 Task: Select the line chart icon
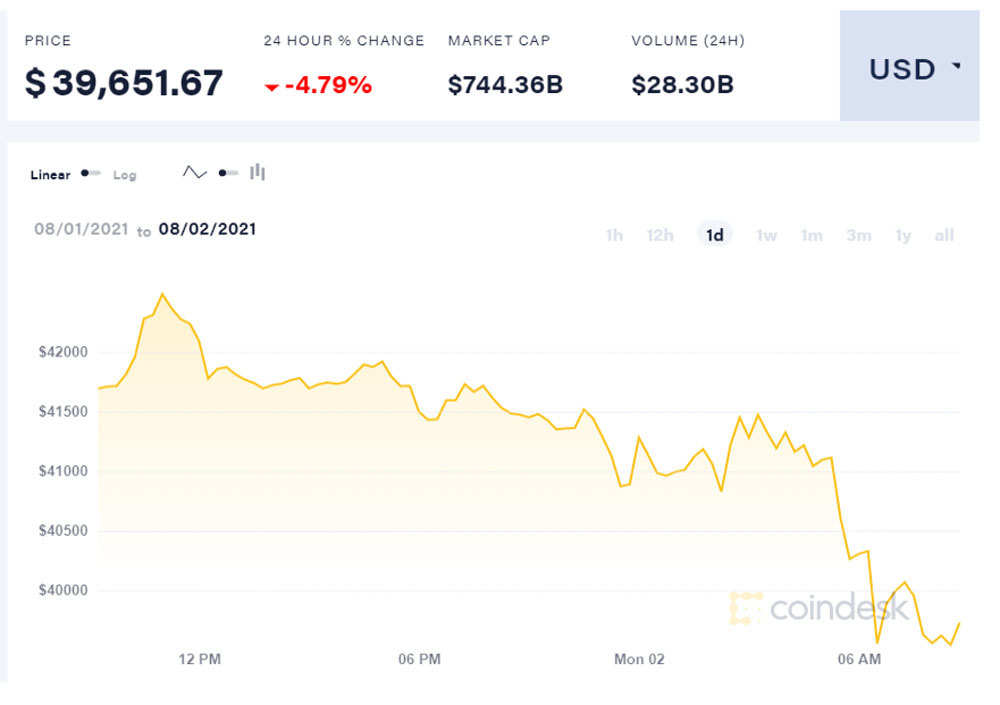[x=194, y=172]
